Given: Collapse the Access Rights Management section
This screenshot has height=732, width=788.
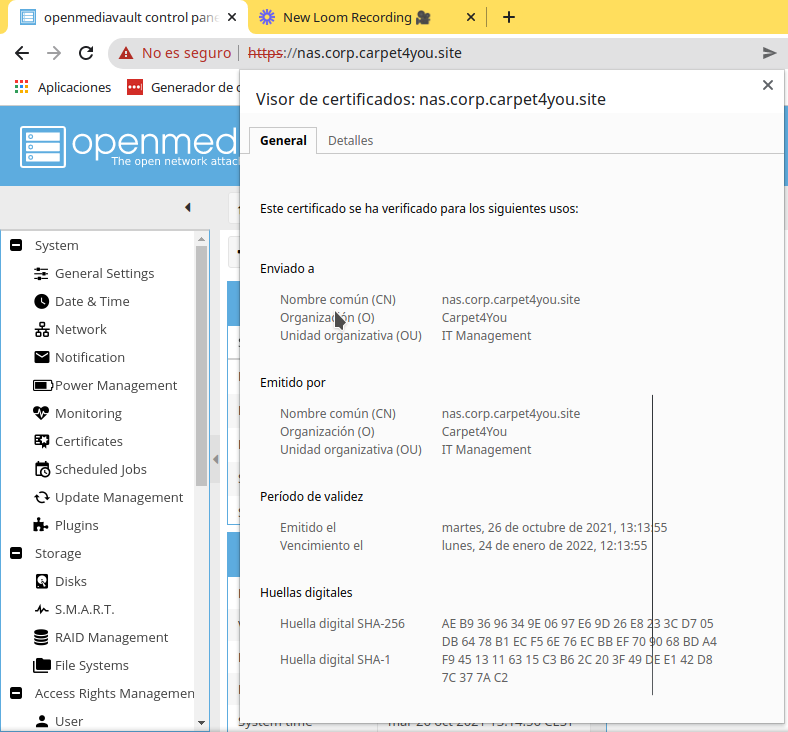Looking at the screenshot, I should tap(16, 693).
